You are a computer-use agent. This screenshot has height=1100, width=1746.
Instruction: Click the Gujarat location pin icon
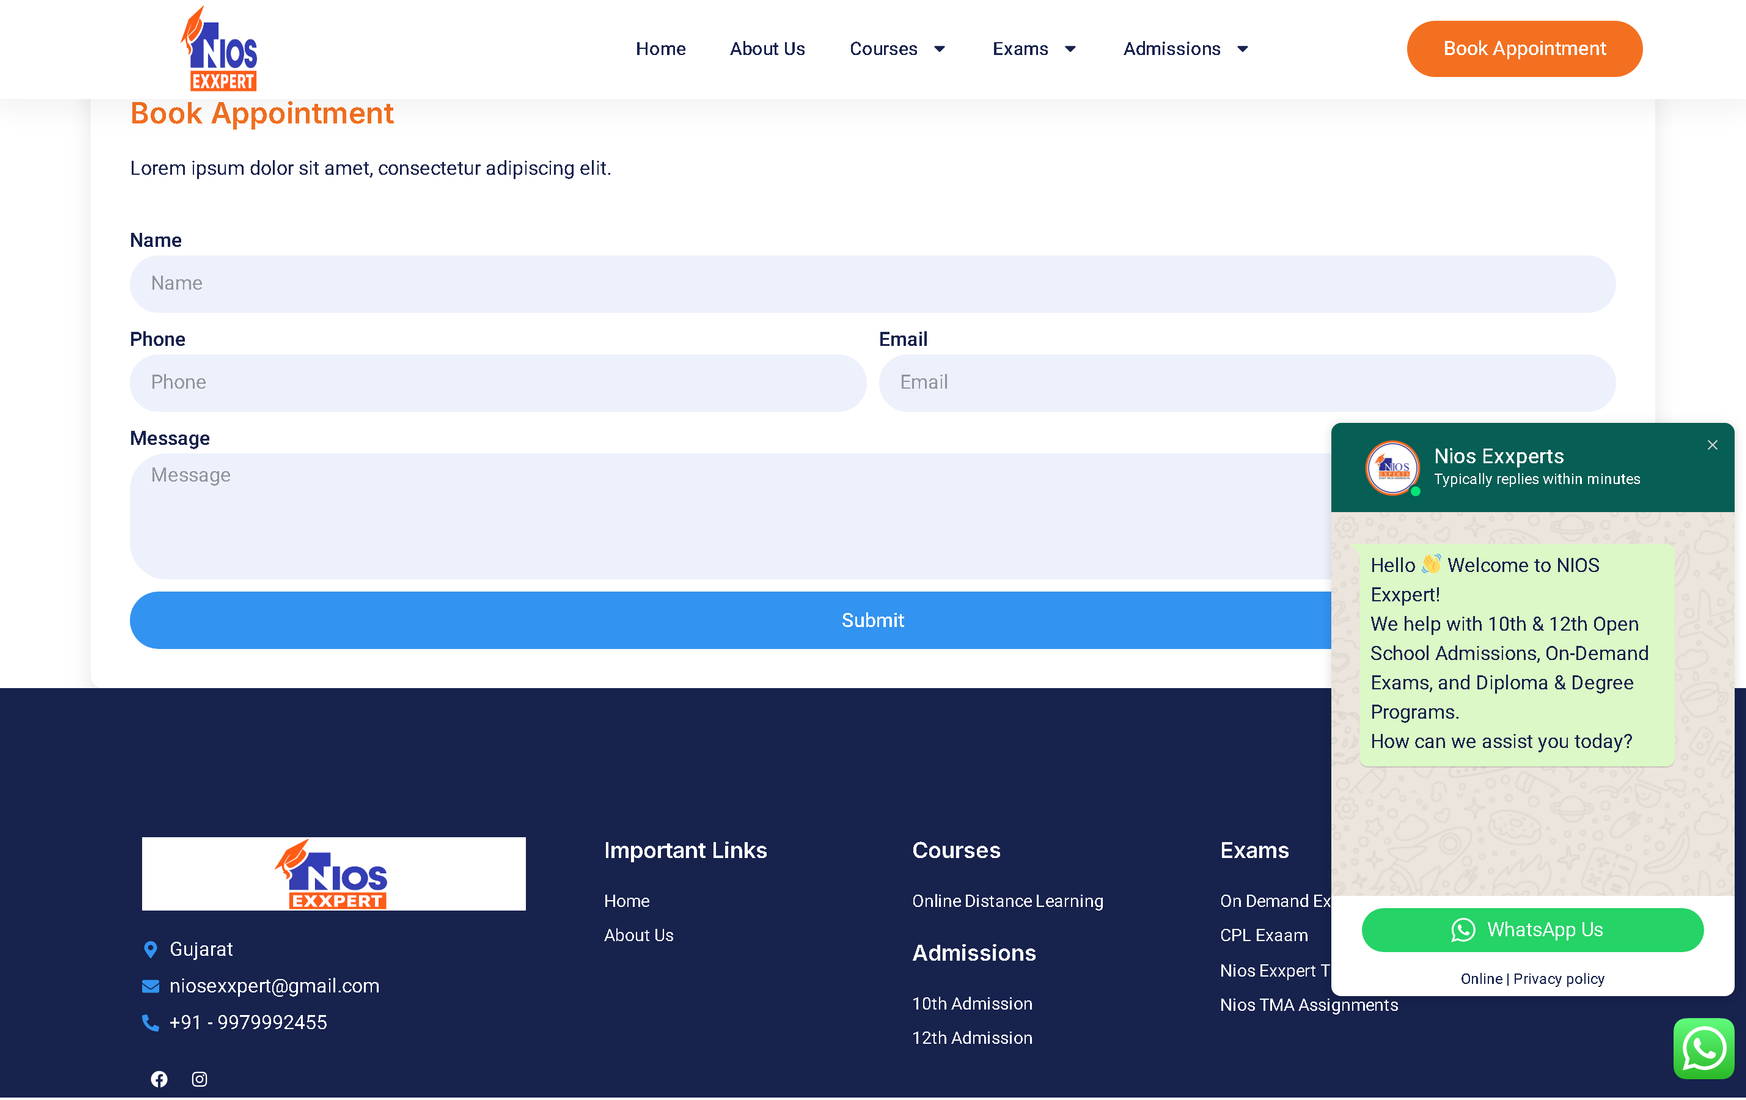(x=150, y=950)
